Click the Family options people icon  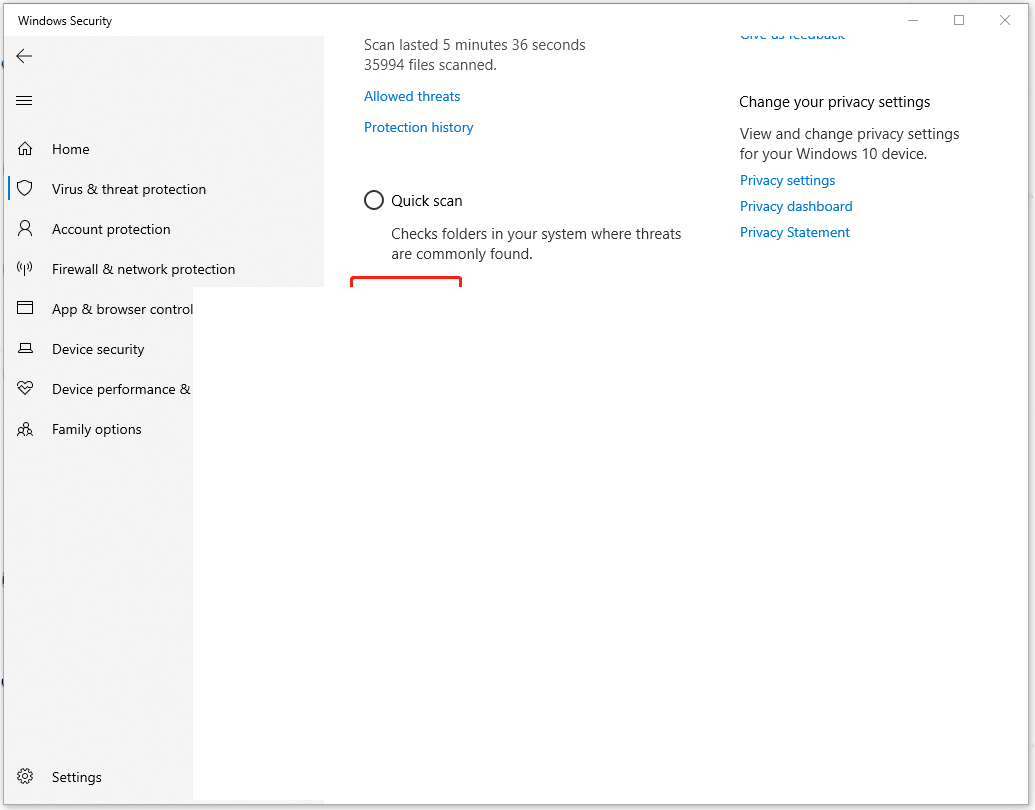coord(25,429)
